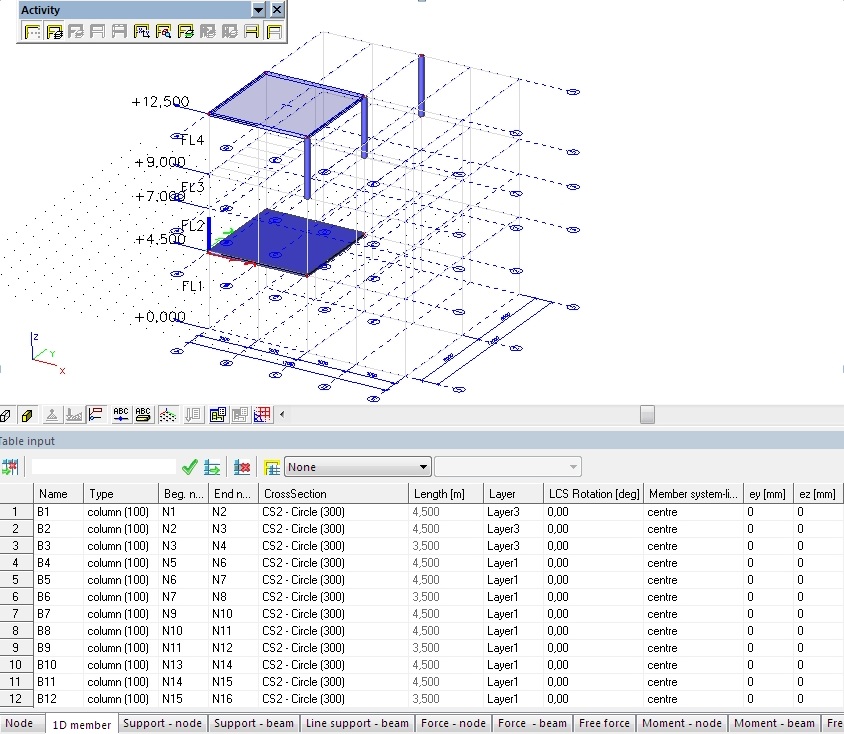The image size is (844, 734).
Task: Click the greyed-out supports display icon
Action: coord(52,415)
